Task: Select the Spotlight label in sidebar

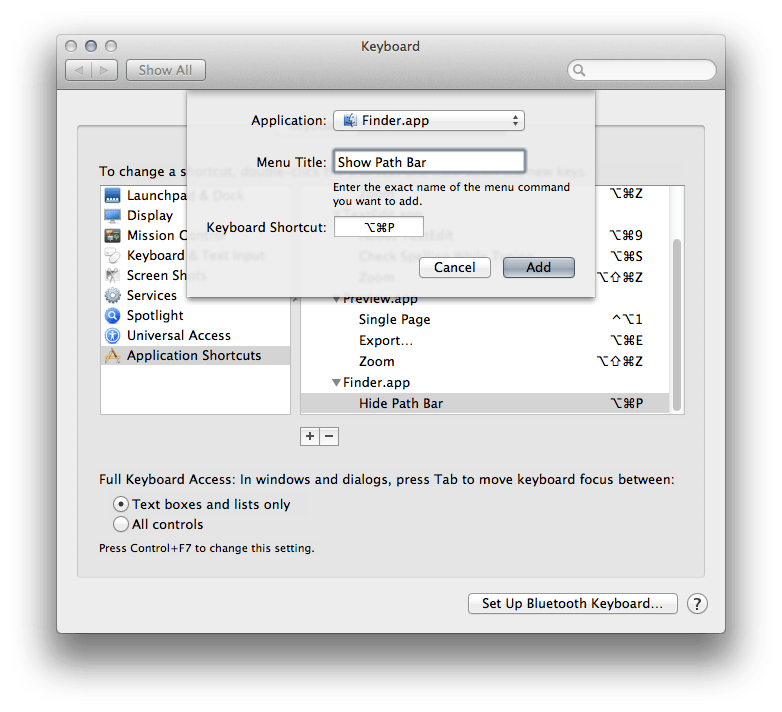Action: 155,316
